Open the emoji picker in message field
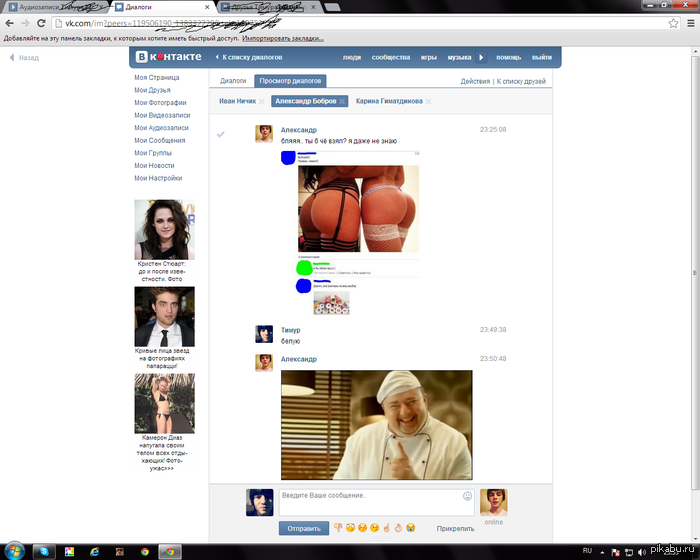Image resolution: width=700 pixels, height=560 pixels. coord(467,495)
